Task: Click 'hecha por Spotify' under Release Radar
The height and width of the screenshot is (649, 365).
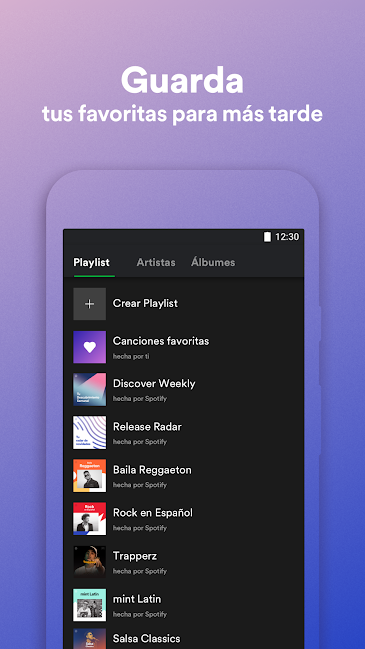Action: (x=140, y=442)
